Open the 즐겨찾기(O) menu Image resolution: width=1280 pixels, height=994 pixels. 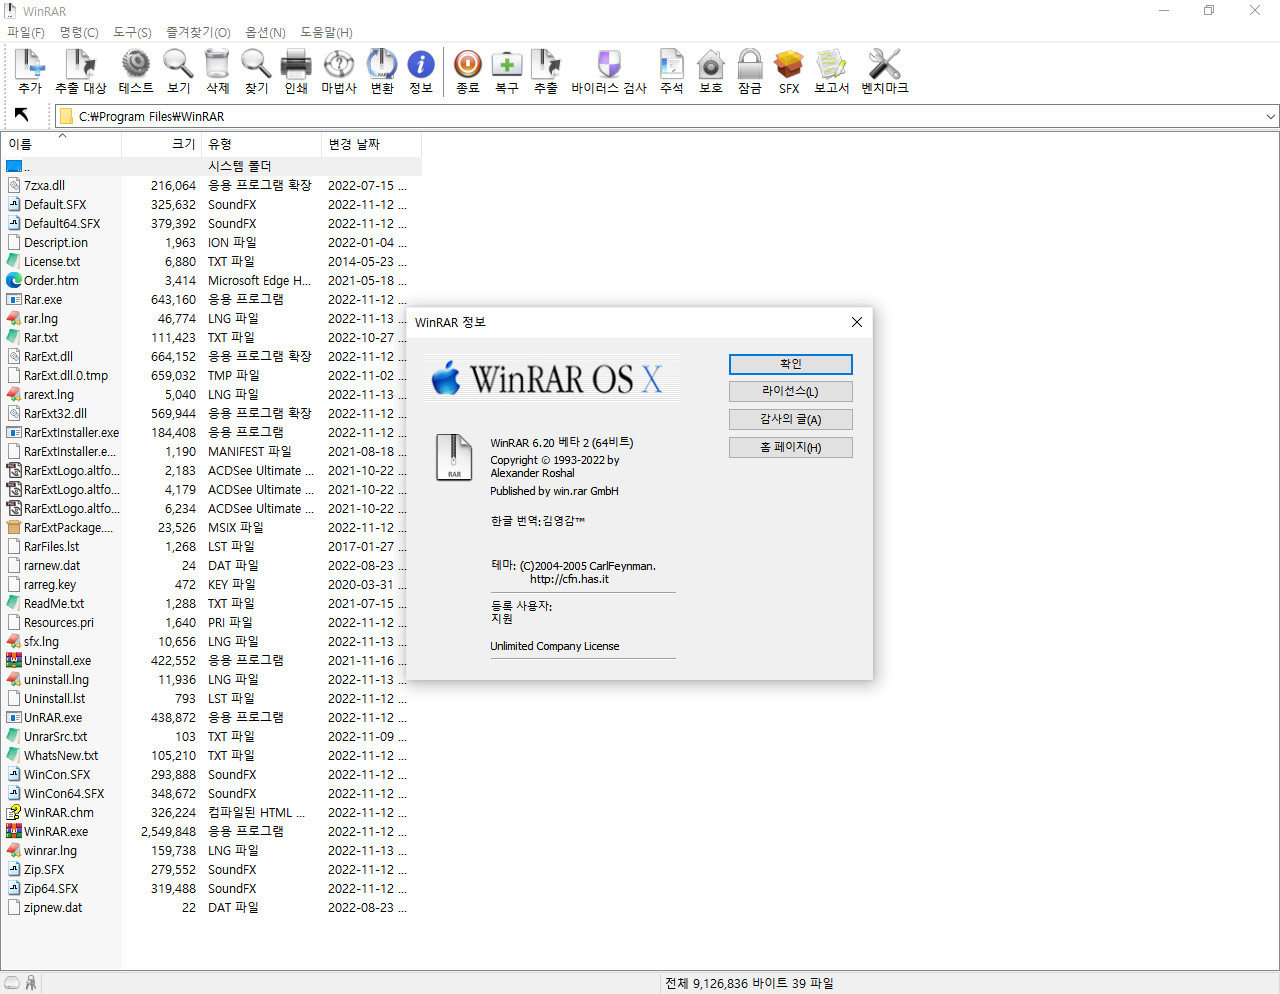coord(198,32)
